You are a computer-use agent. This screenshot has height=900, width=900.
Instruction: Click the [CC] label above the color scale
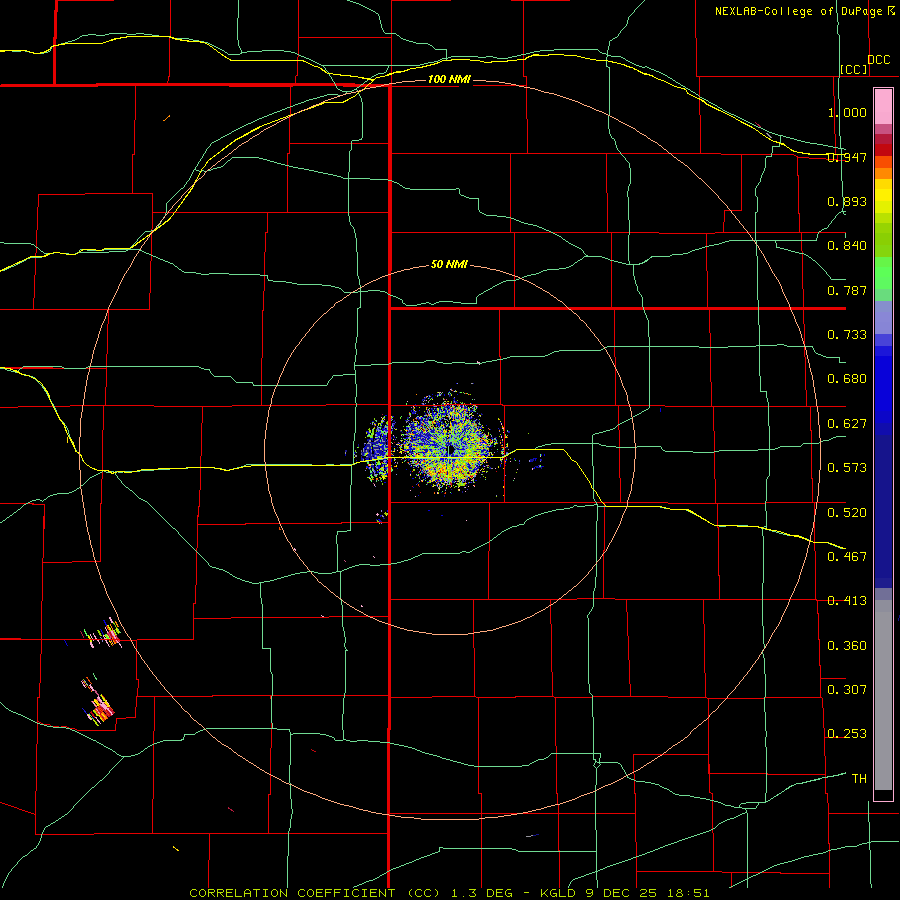click(x=854, y=69)
